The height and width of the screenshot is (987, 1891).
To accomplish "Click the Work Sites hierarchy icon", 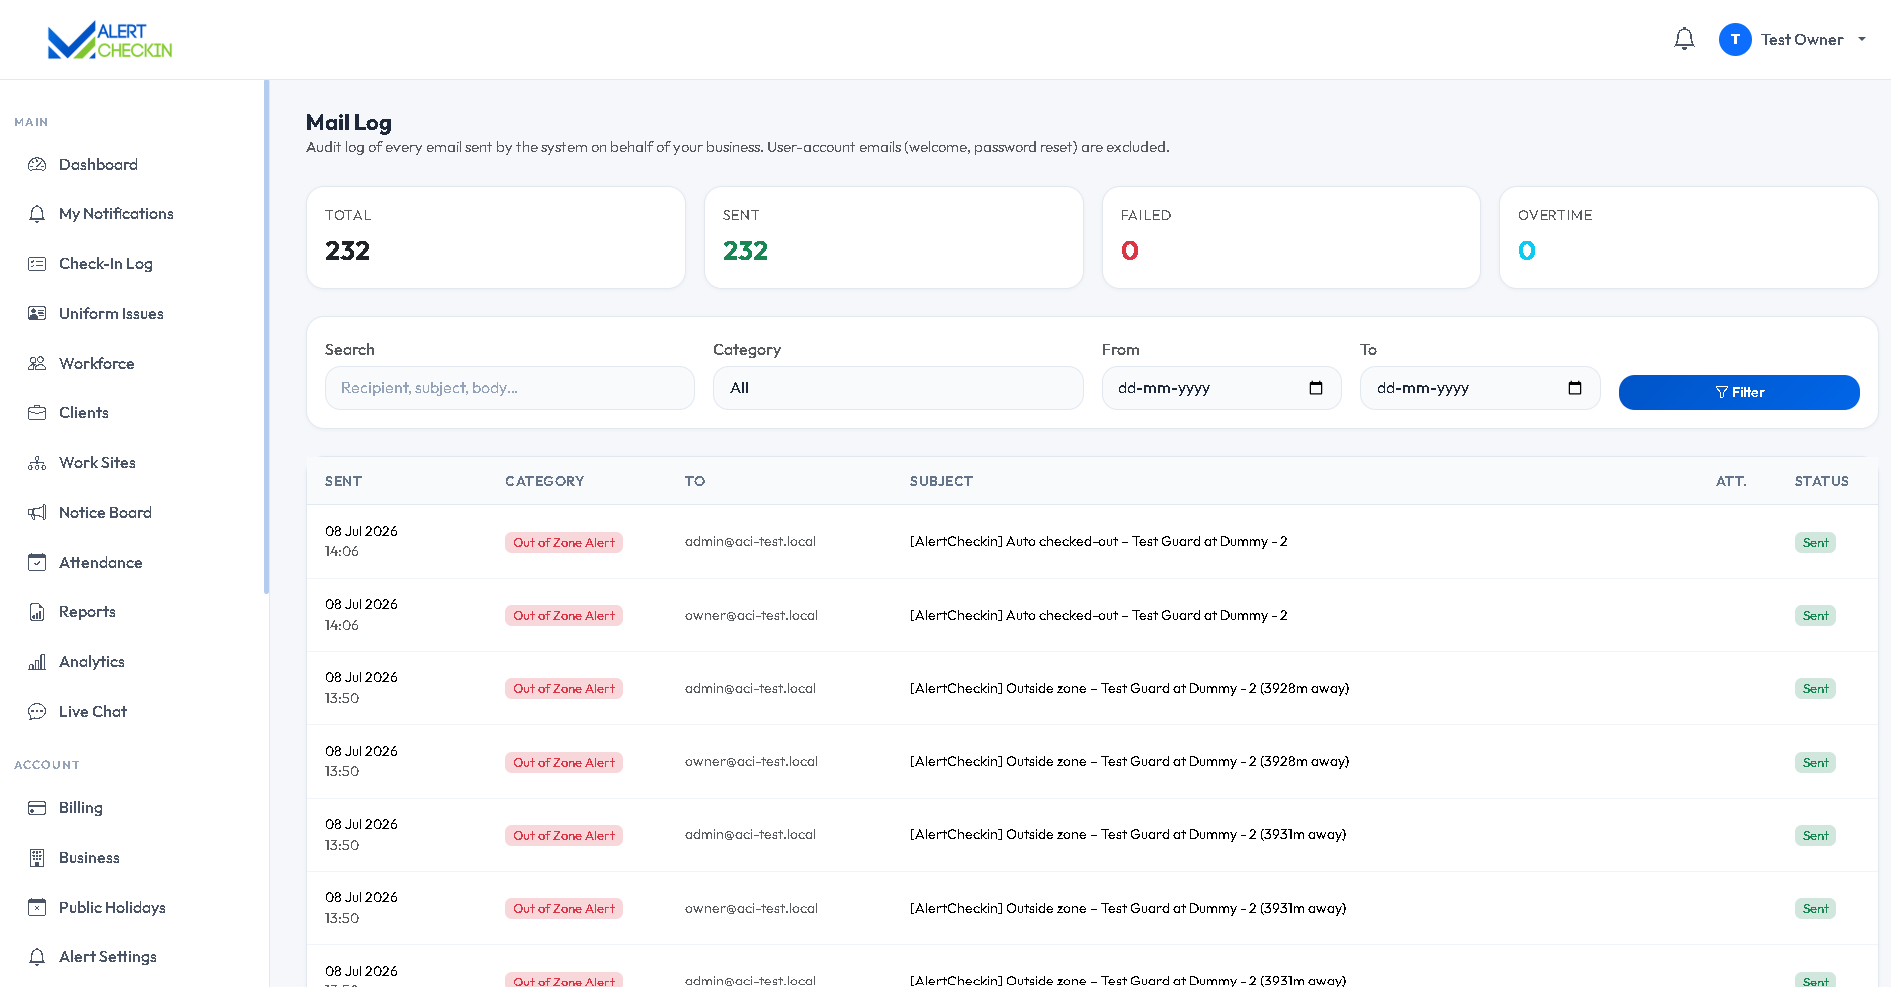I will click(37, 463).
